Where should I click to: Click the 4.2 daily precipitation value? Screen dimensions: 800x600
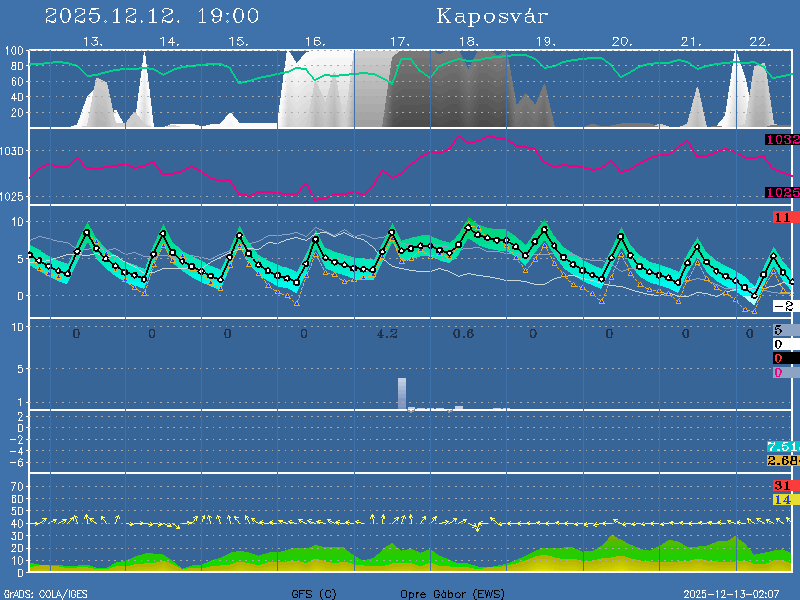click(387, 333)
